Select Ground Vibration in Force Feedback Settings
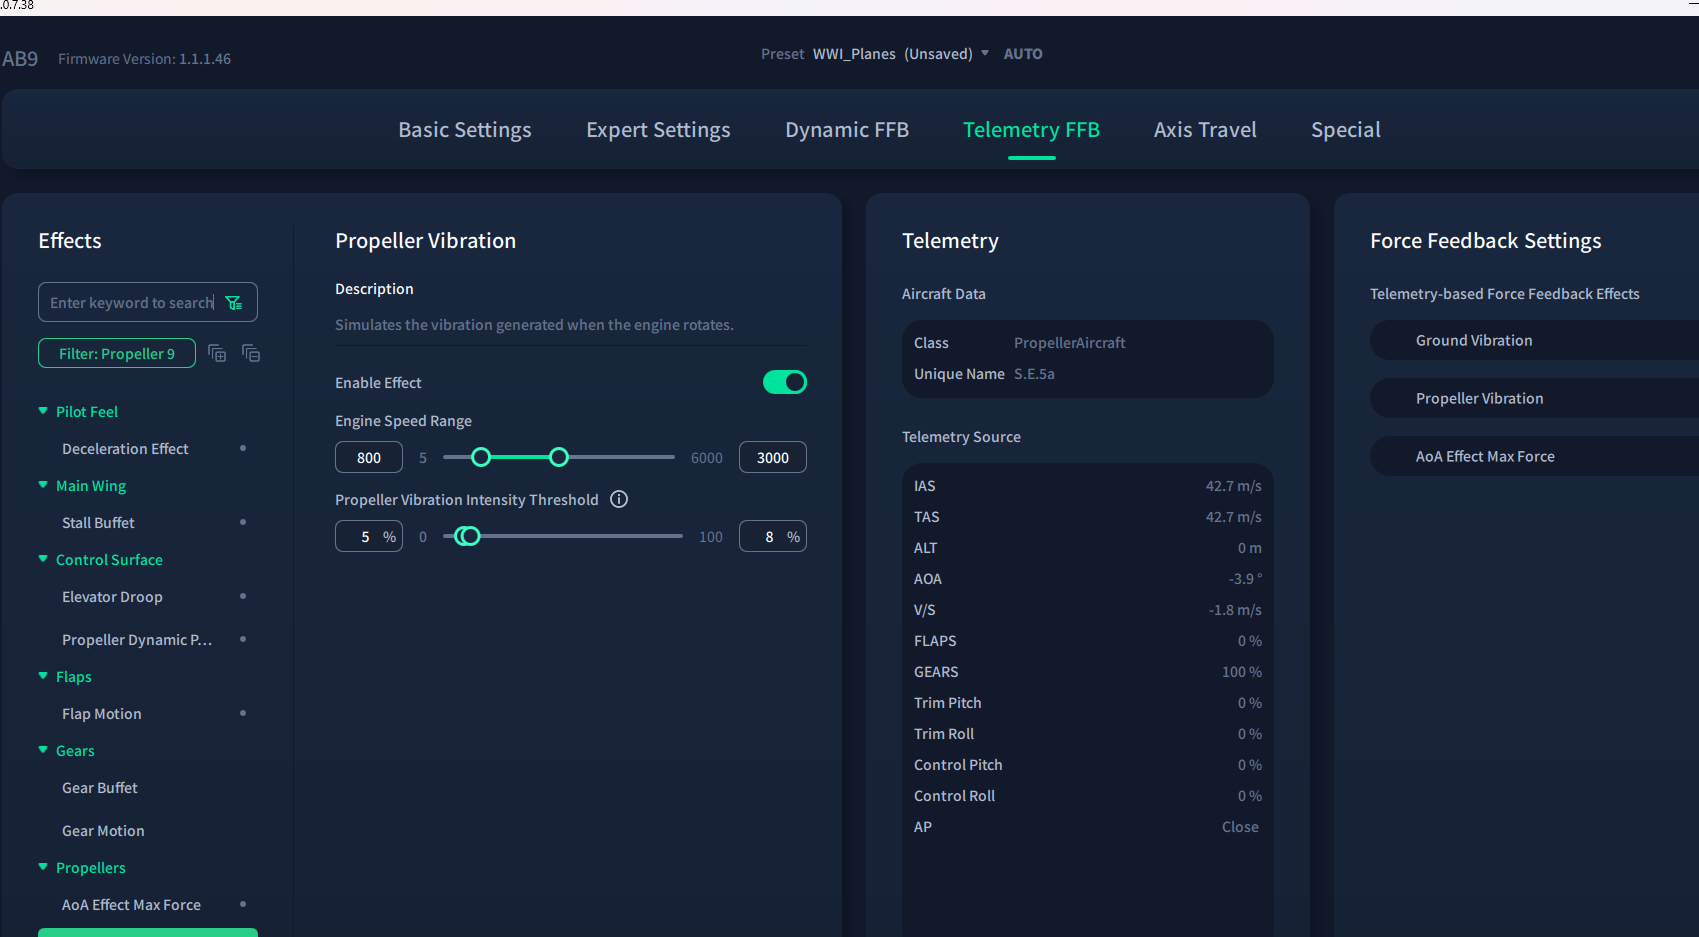The image size is (1699, 937). tap(1473, 341)
